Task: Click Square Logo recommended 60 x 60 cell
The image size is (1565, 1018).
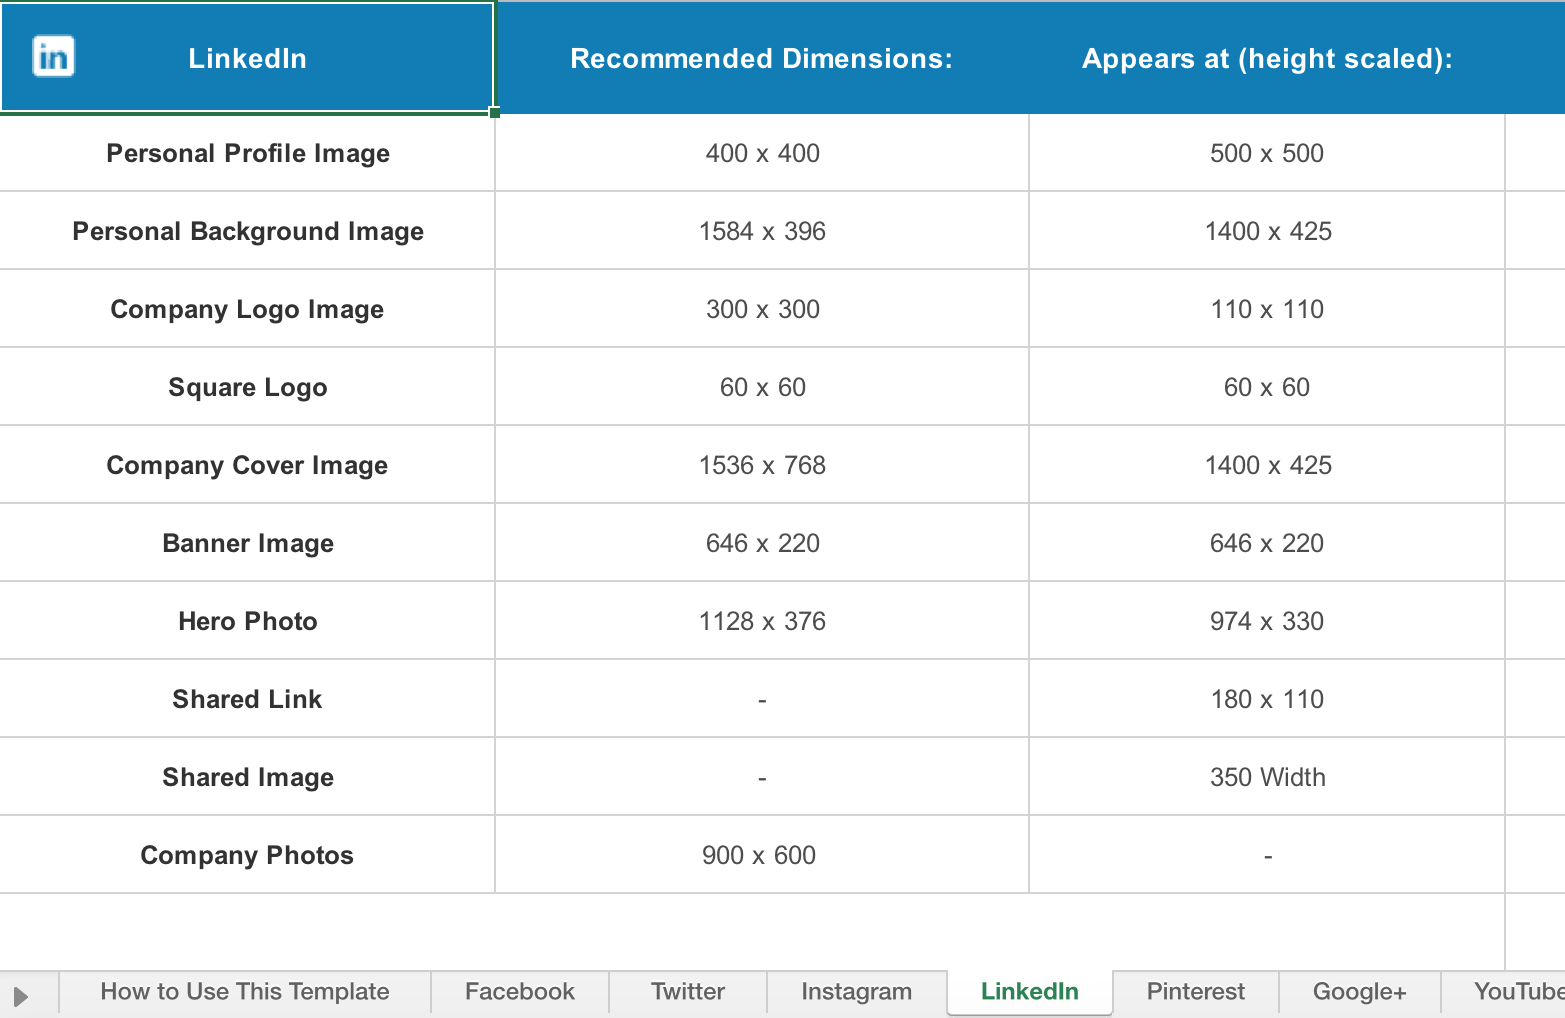Action: coord(762,387)
